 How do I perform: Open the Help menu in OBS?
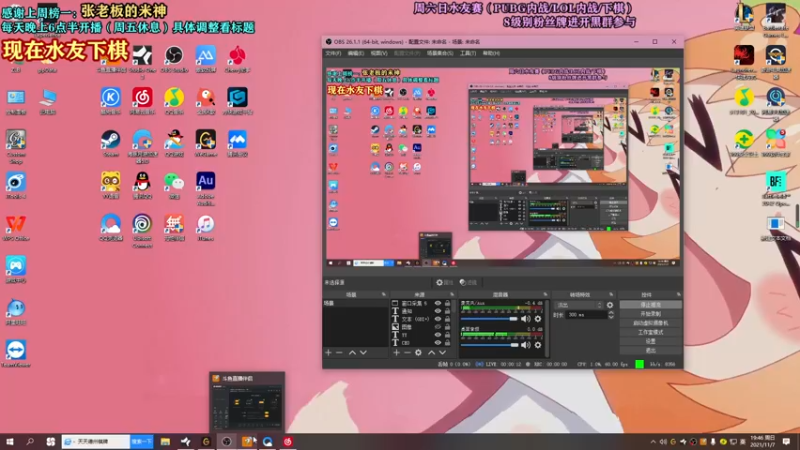click(491, 53)
